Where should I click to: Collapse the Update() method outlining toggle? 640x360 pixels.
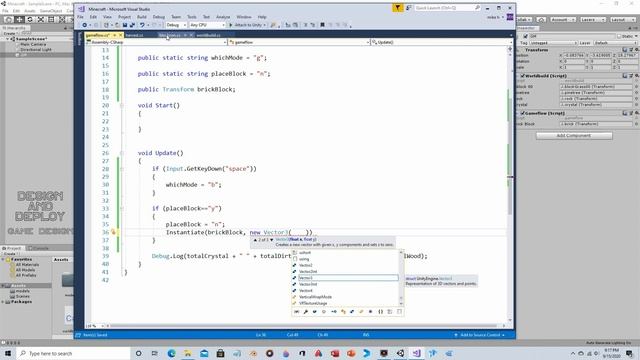122,153
